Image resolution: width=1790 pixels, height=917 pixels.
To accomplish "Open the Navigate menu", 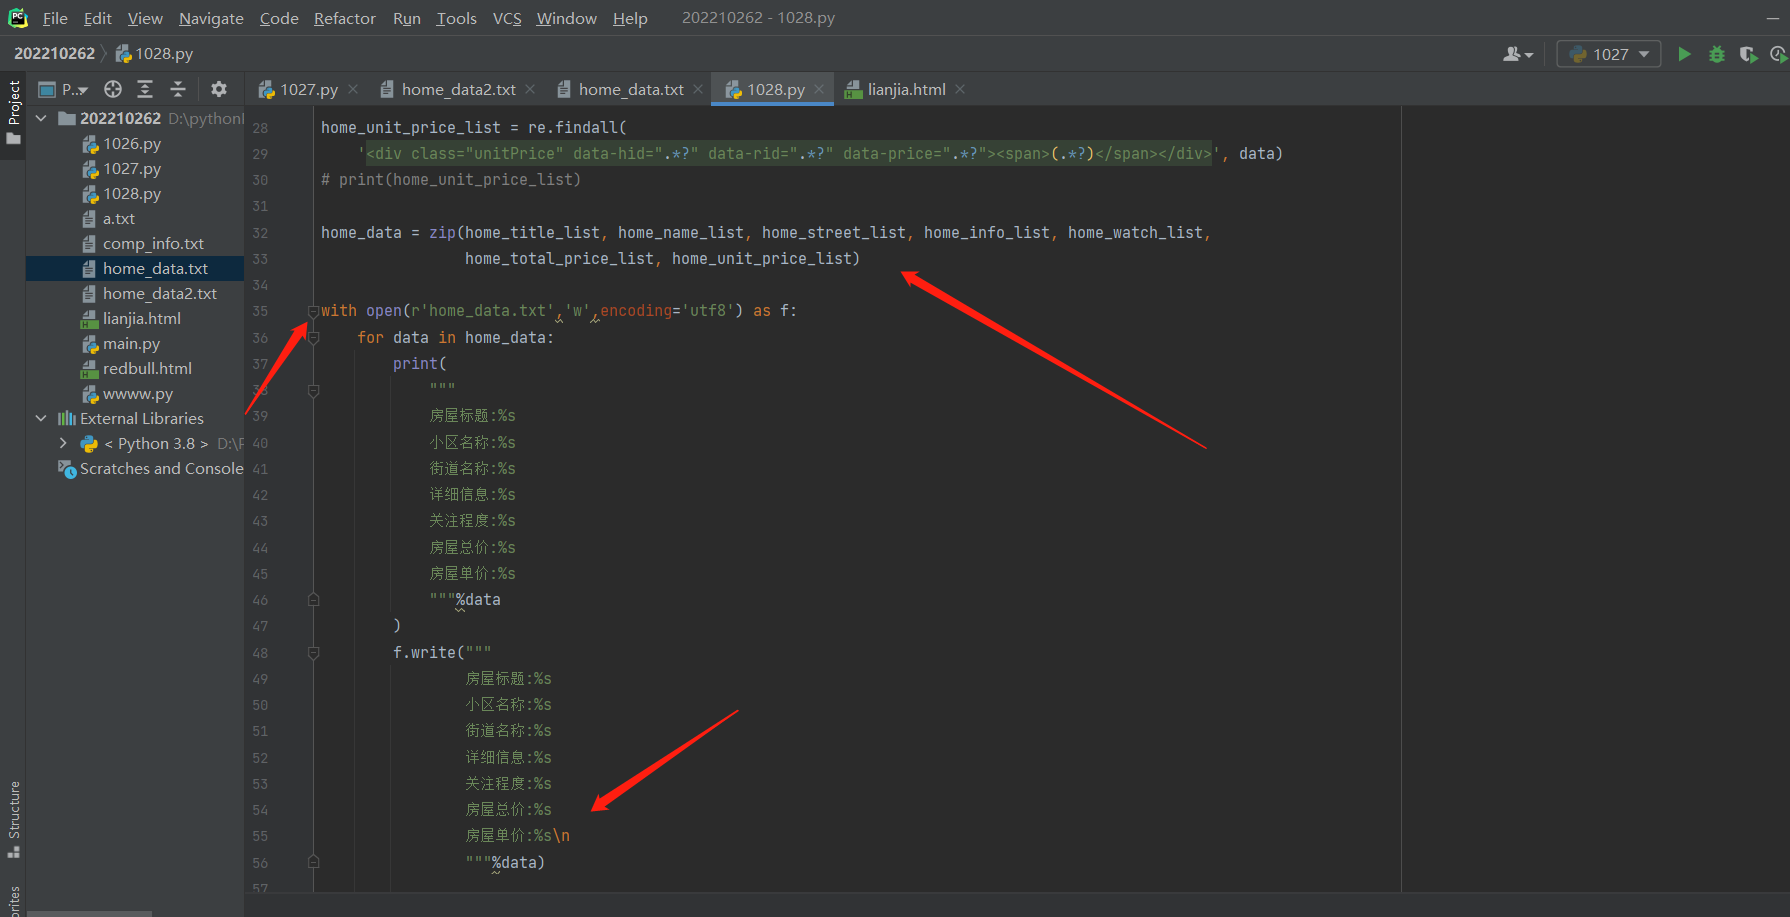I will pyautogui.click(x=211, y=18).
